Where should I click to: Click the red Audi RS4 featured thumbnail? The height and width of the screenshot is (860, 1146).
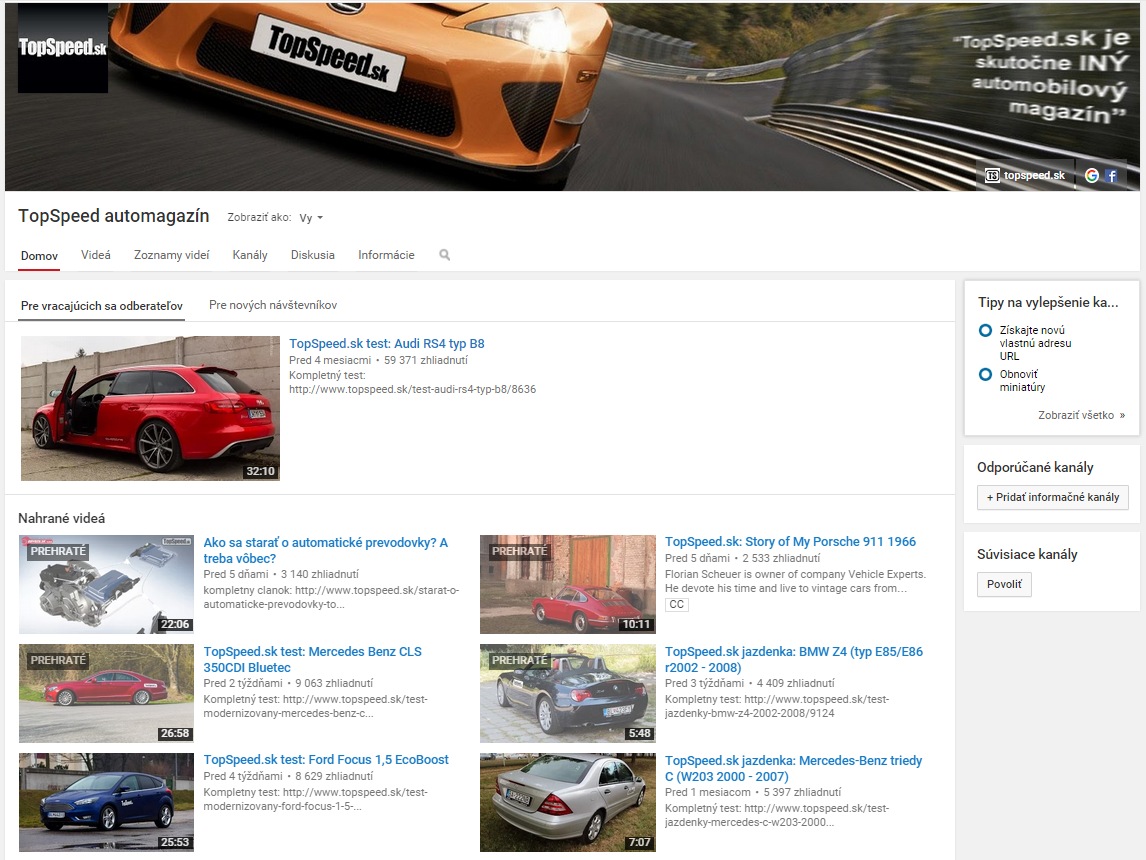[x=150, y=408]
